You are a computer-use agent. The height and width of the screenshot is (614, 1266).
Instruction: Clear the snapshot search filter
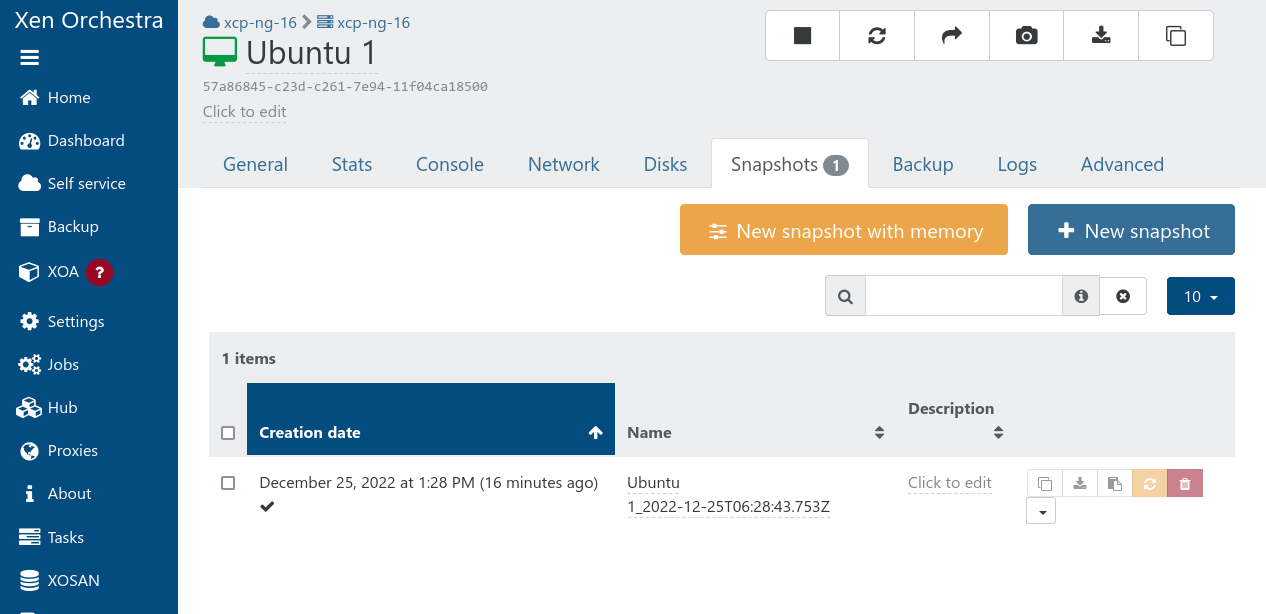1123,296
